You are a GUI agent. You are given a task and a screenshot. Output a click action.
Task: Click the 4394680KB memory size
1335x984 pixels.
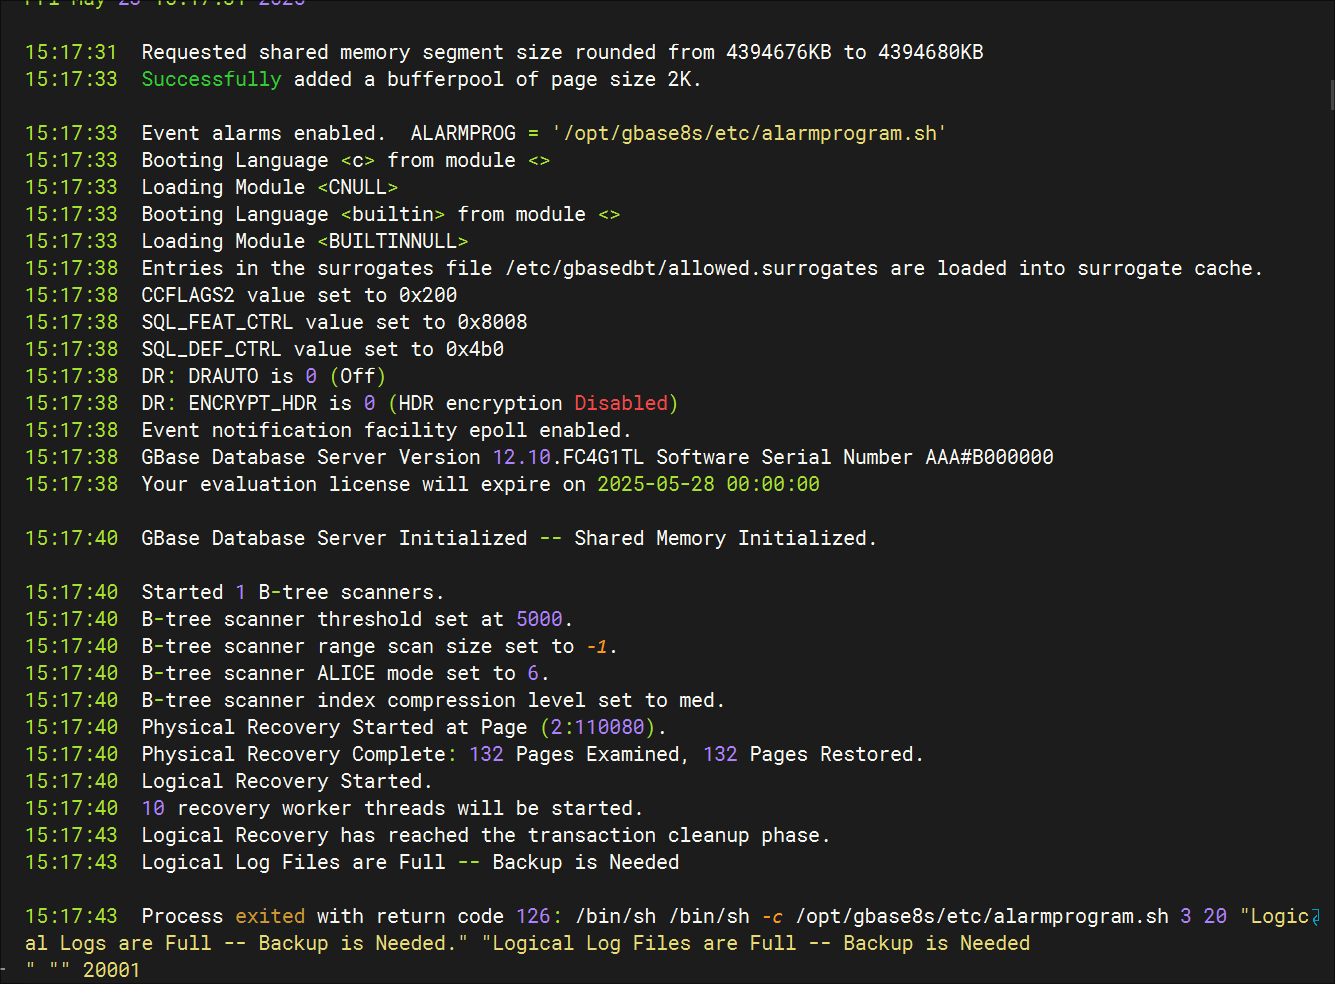(x=931, y=52)
